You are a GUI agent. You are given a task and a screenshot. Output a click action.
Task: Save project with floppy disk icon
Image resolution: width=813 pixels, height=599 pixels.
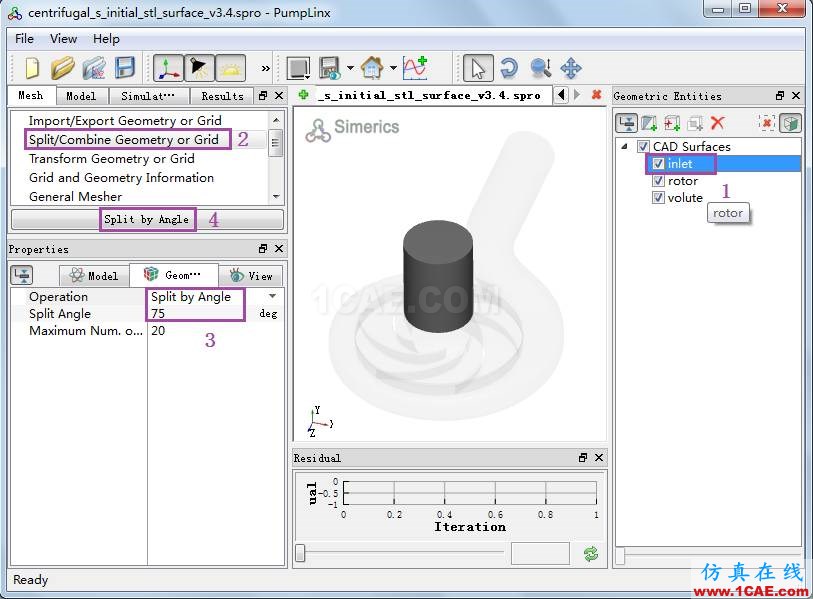(125, 68)
